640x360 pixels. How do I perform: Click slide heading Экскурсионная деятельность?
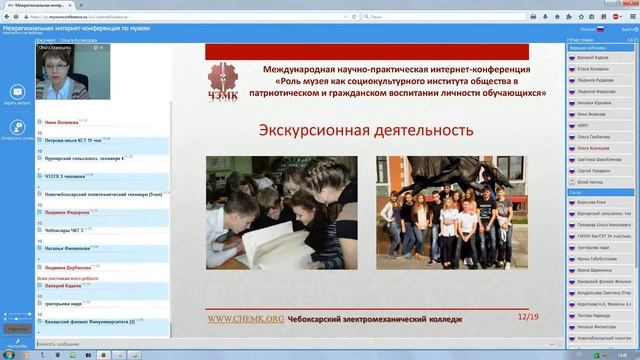click(366, 131)
